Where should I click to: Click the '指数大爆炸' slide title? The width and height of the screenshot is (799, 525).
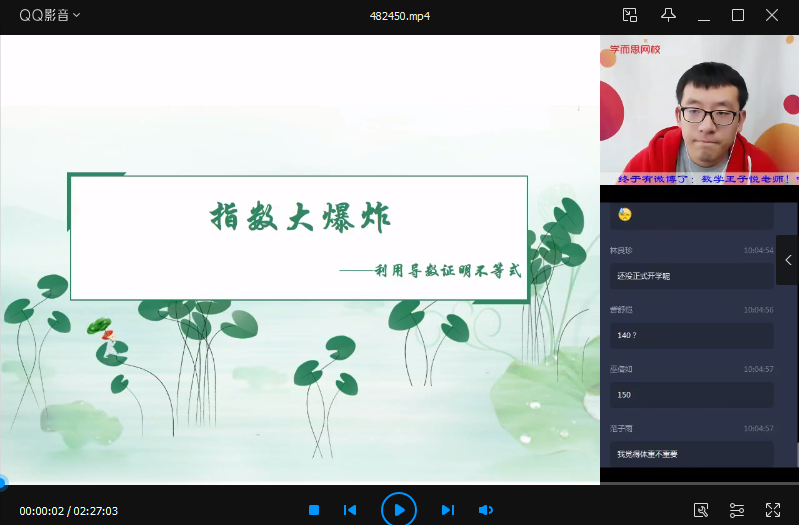click(300, 217)
